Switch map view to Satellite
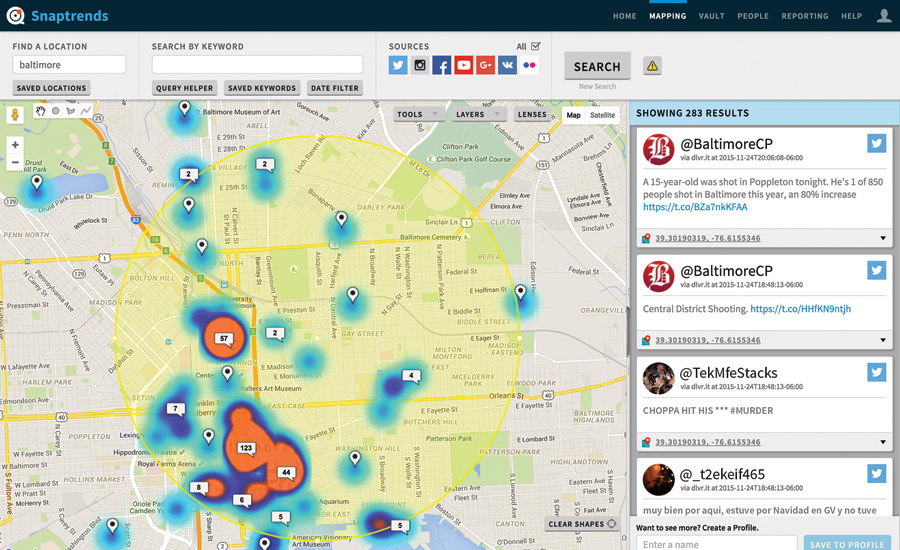Image resolution: width=900 pixels, height=550 pixels. 603,115
